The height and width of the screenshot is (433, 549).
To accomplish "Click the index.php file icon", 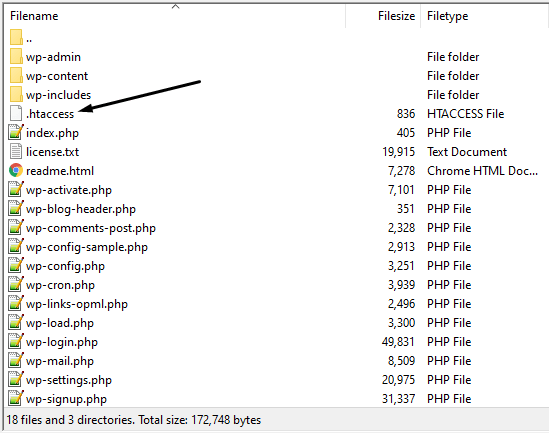I will coord(16,132).
